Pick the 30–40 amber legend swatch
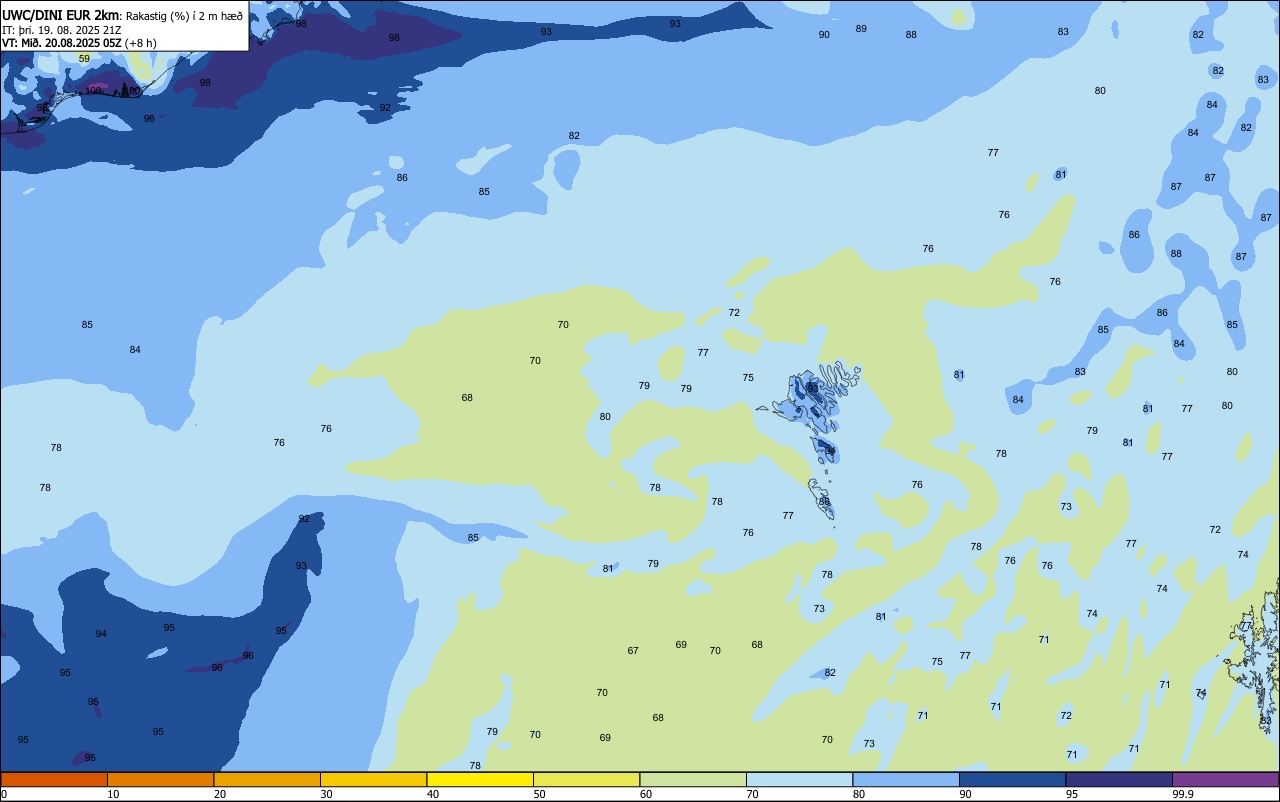 pos(373,779)
